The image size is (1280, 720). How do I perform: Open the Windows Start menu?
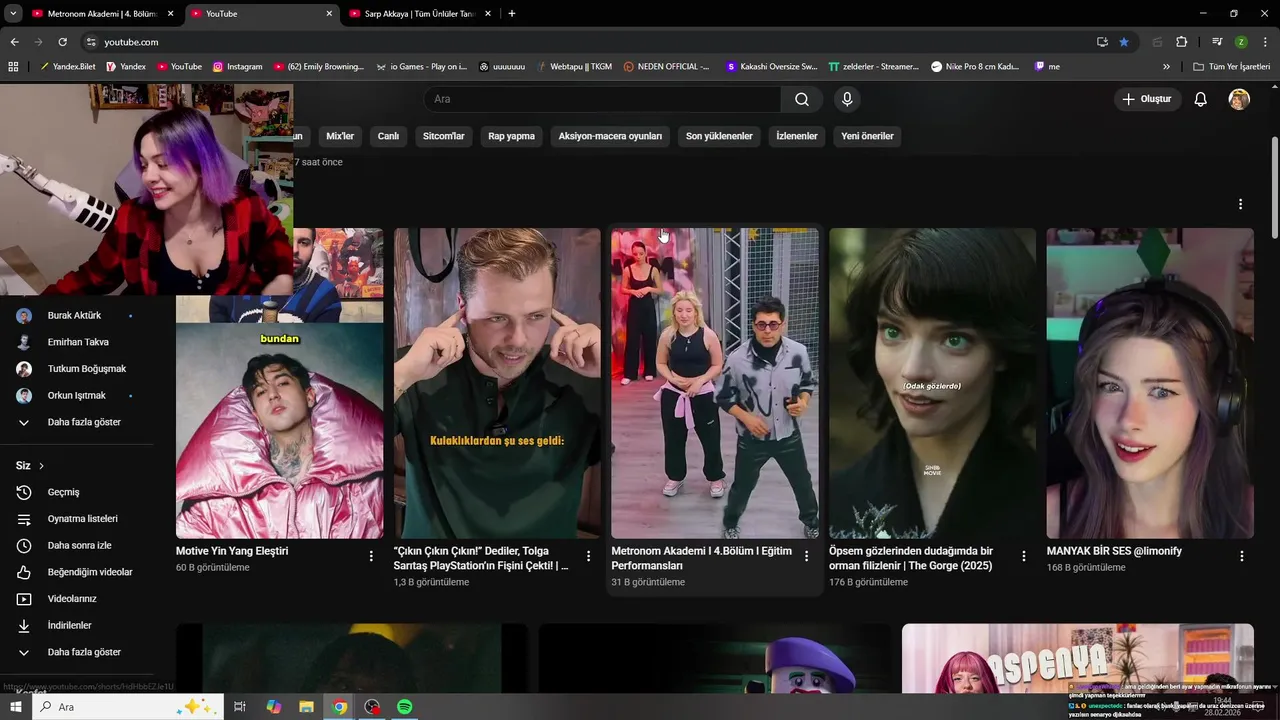(16, 707)
